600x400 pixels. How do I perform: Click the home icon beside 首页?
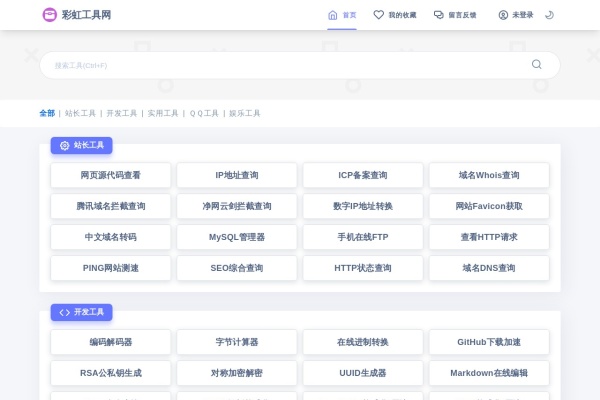point(333,15)
